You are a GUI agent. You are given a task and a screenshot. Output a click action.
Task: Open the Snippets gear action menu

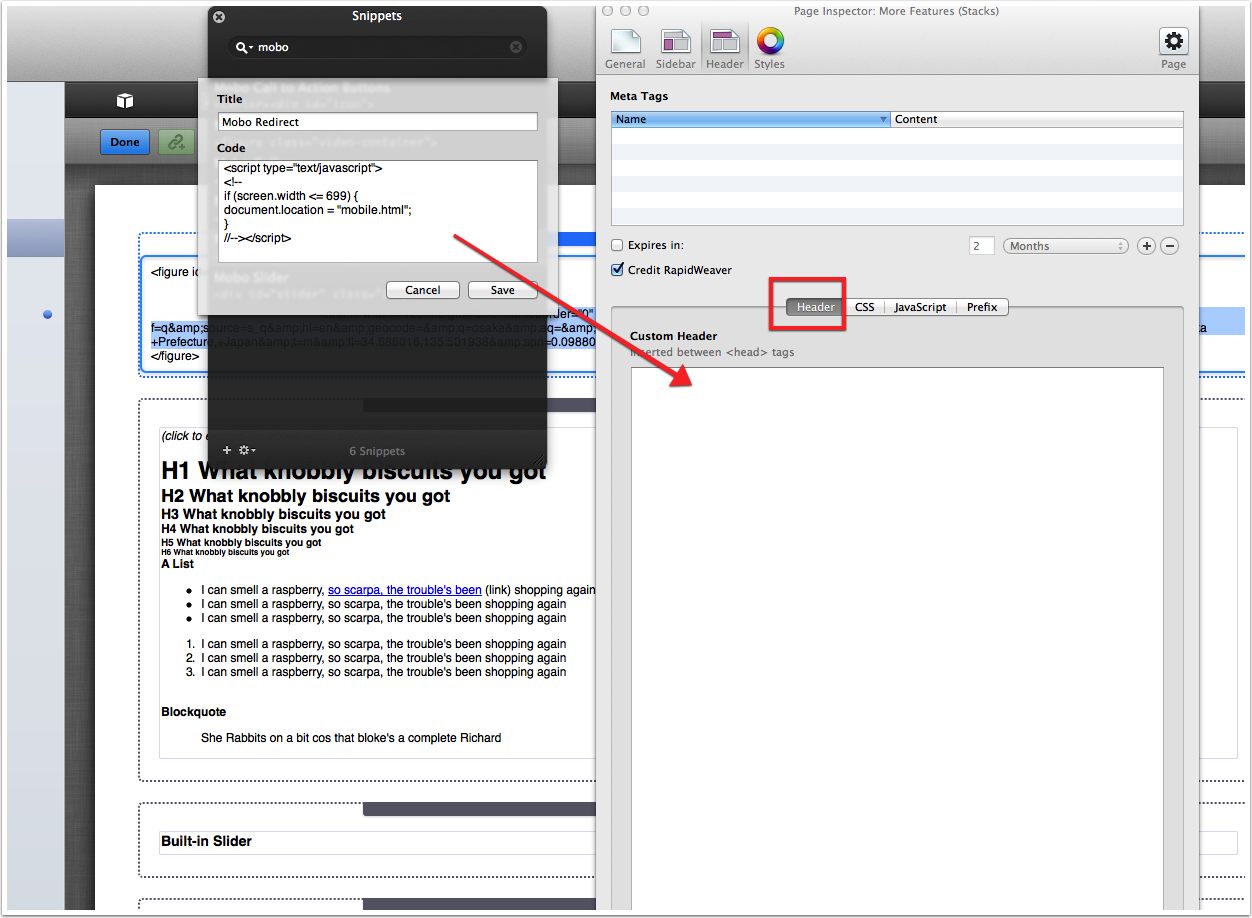(x=246, y=450)
